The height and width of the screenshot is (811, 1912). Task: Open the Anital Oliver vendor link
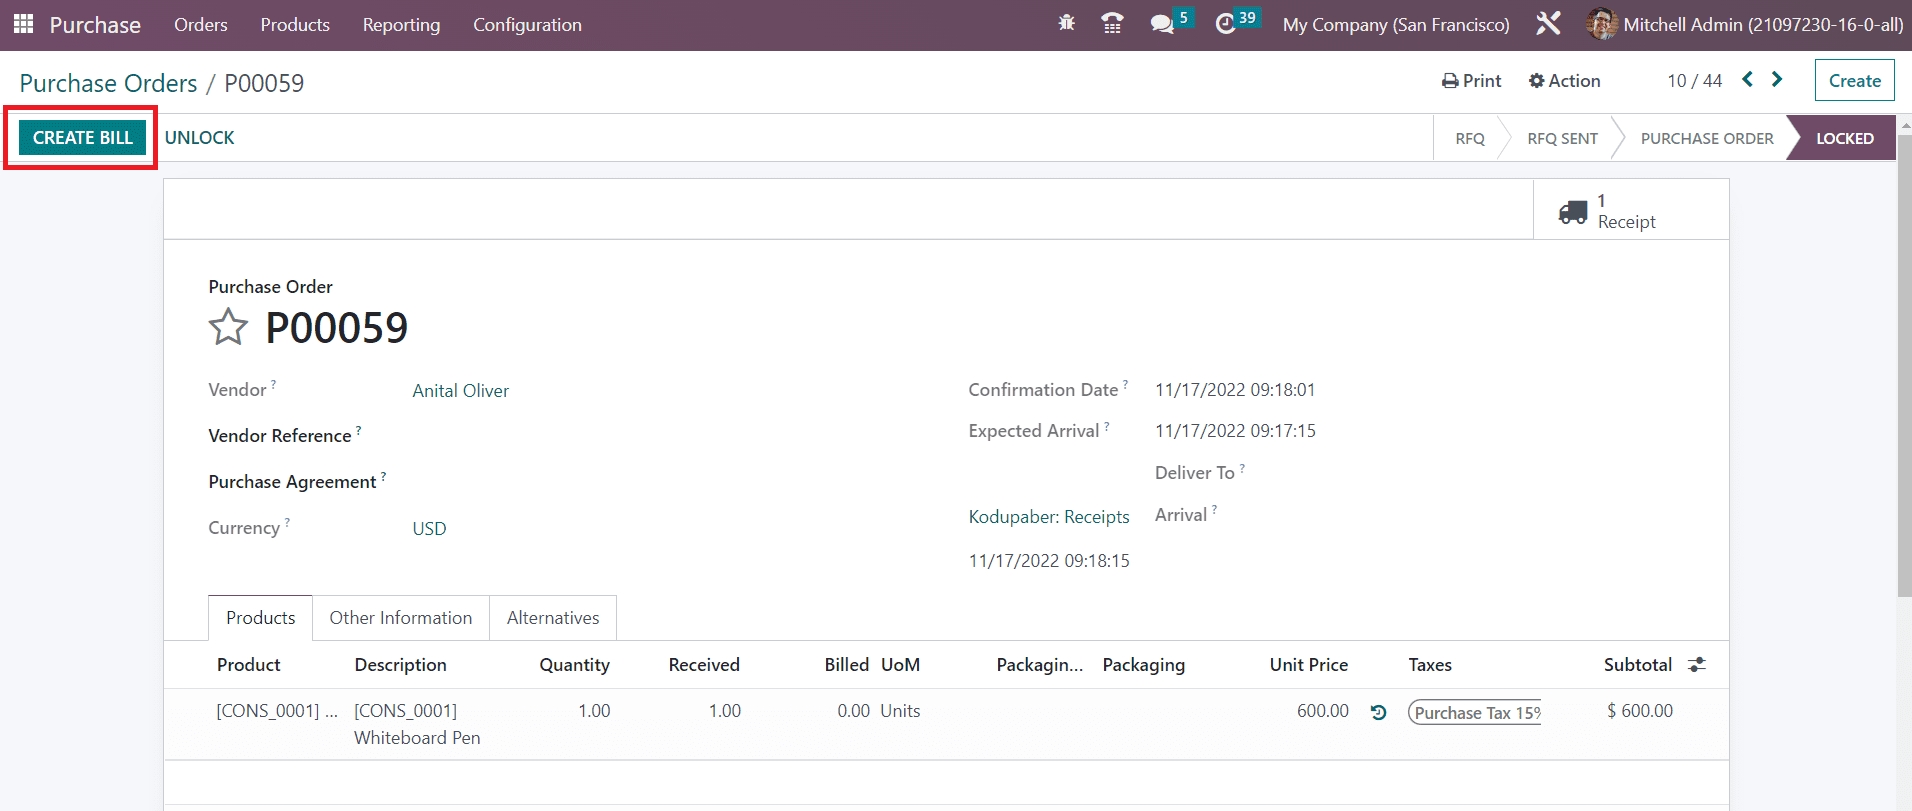pos(460,391)
